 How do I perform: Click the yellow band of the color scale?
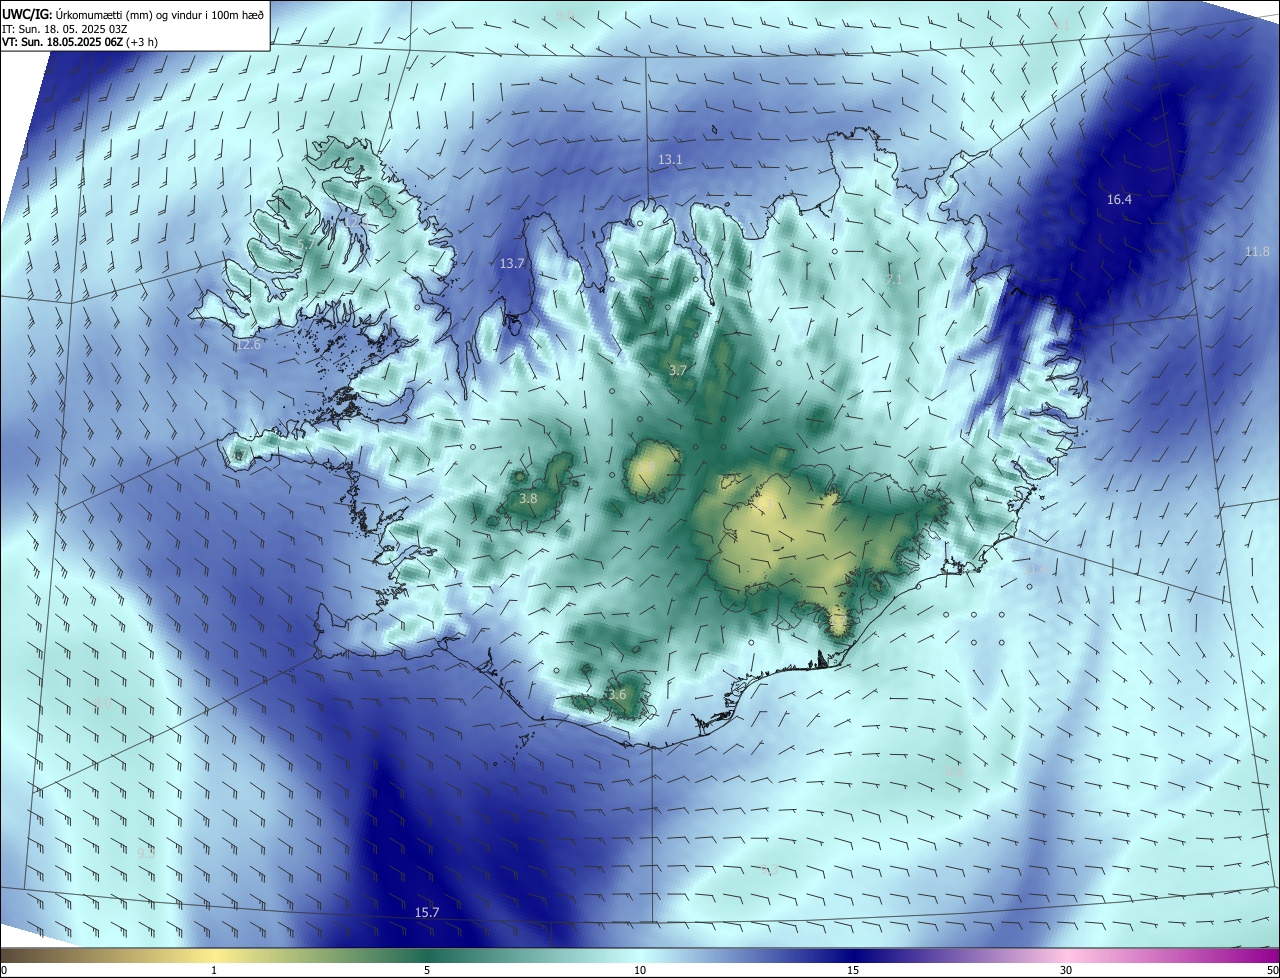(214, 955)
